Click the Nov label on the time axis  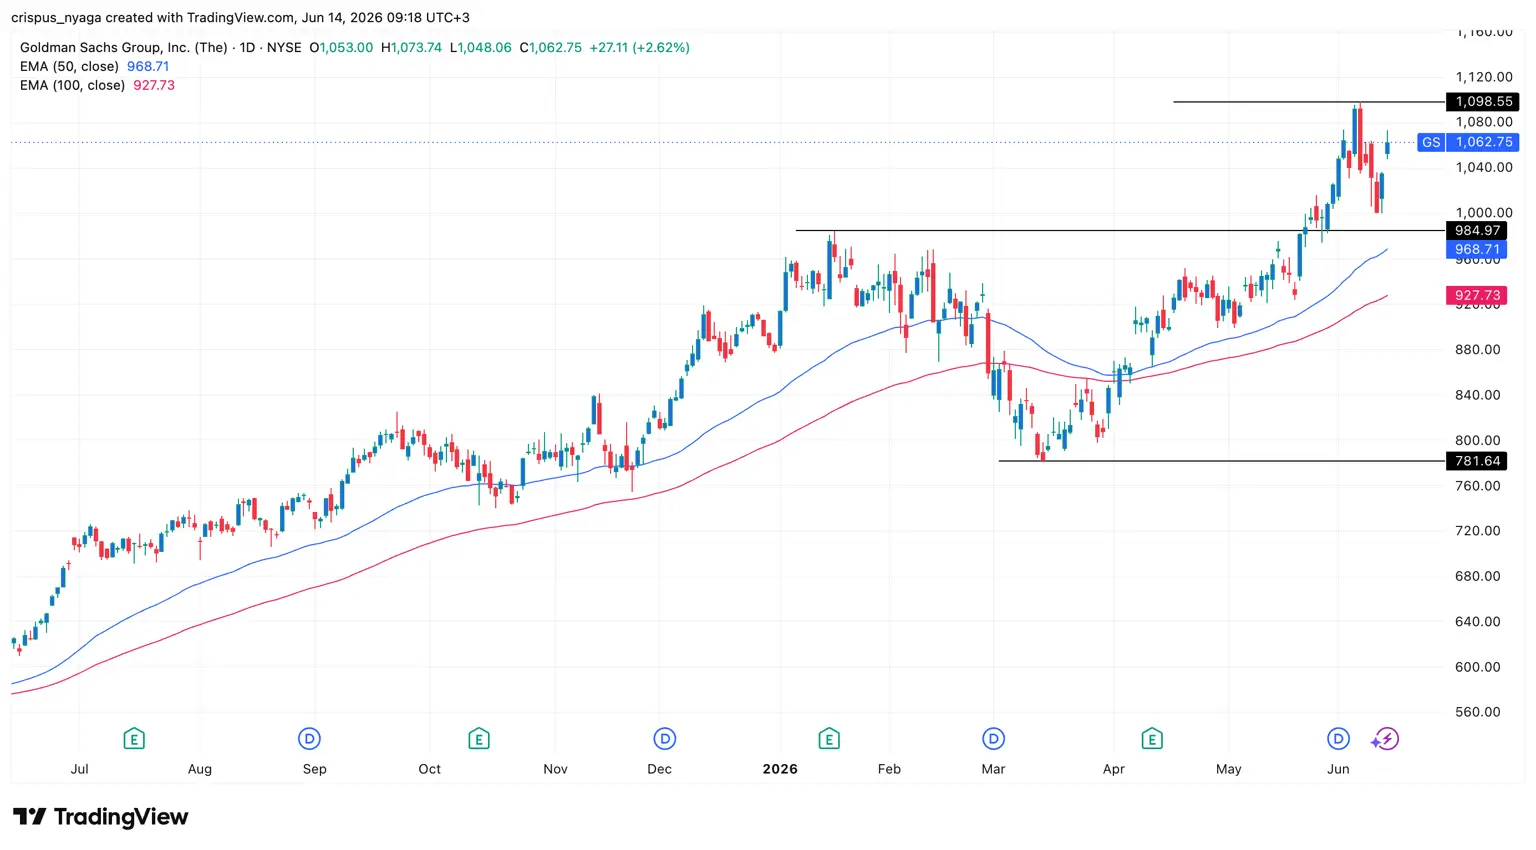pyautogui.click(x=555, y=769)
